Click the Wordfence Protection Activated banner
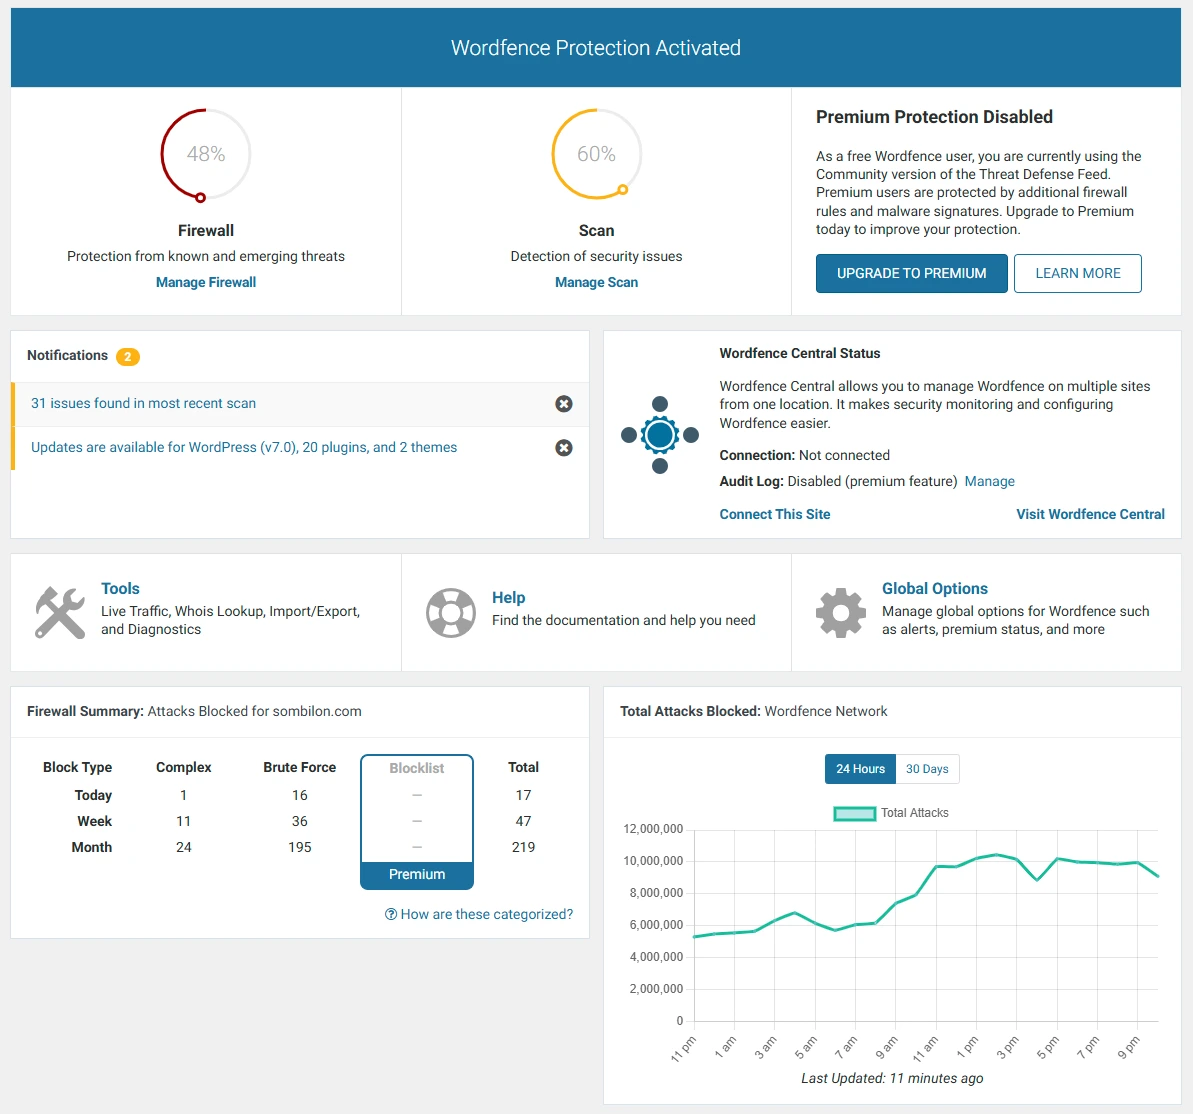 coord(596,47)
